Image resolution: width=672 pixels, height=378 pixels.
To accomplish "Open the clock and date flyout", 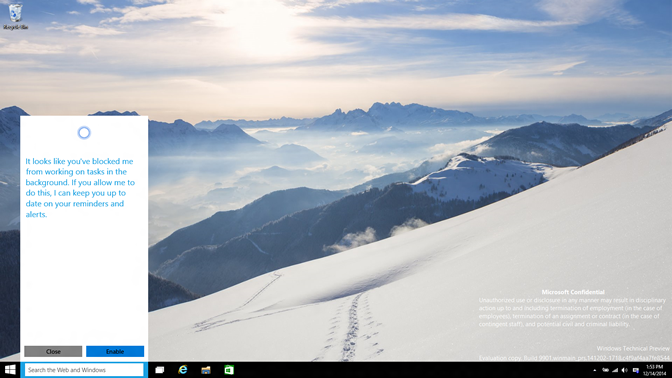I will tap(654, 370).
